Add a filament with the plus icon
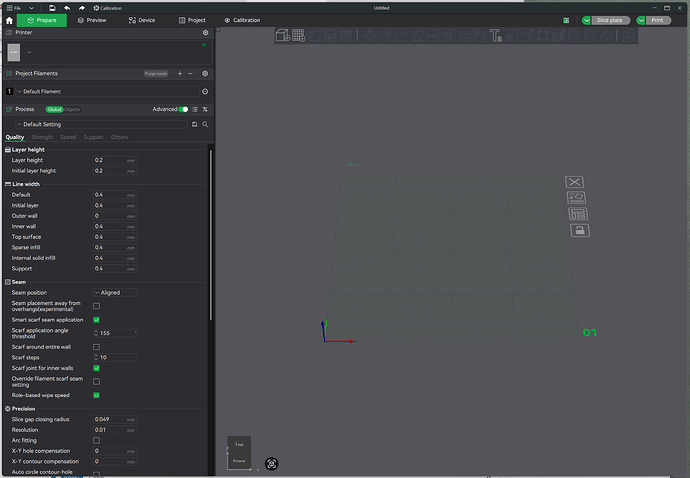Image resolution: width=690 pixels, height=478 pixels. pyautogui.click(x=180, y=74)
